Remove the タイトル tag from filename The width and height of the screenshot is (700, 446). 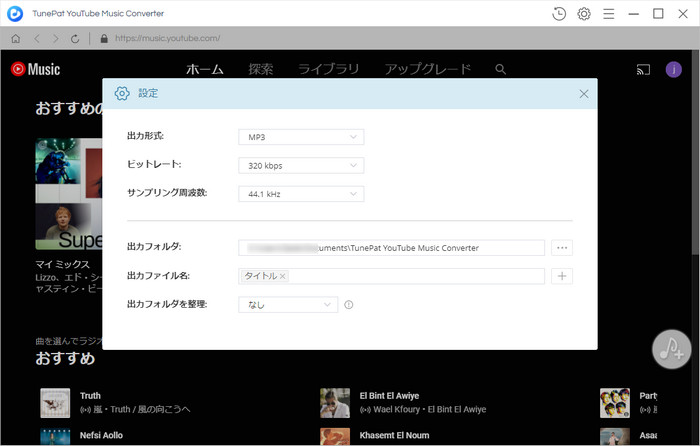pyautogui.click(x=282, y=276)
